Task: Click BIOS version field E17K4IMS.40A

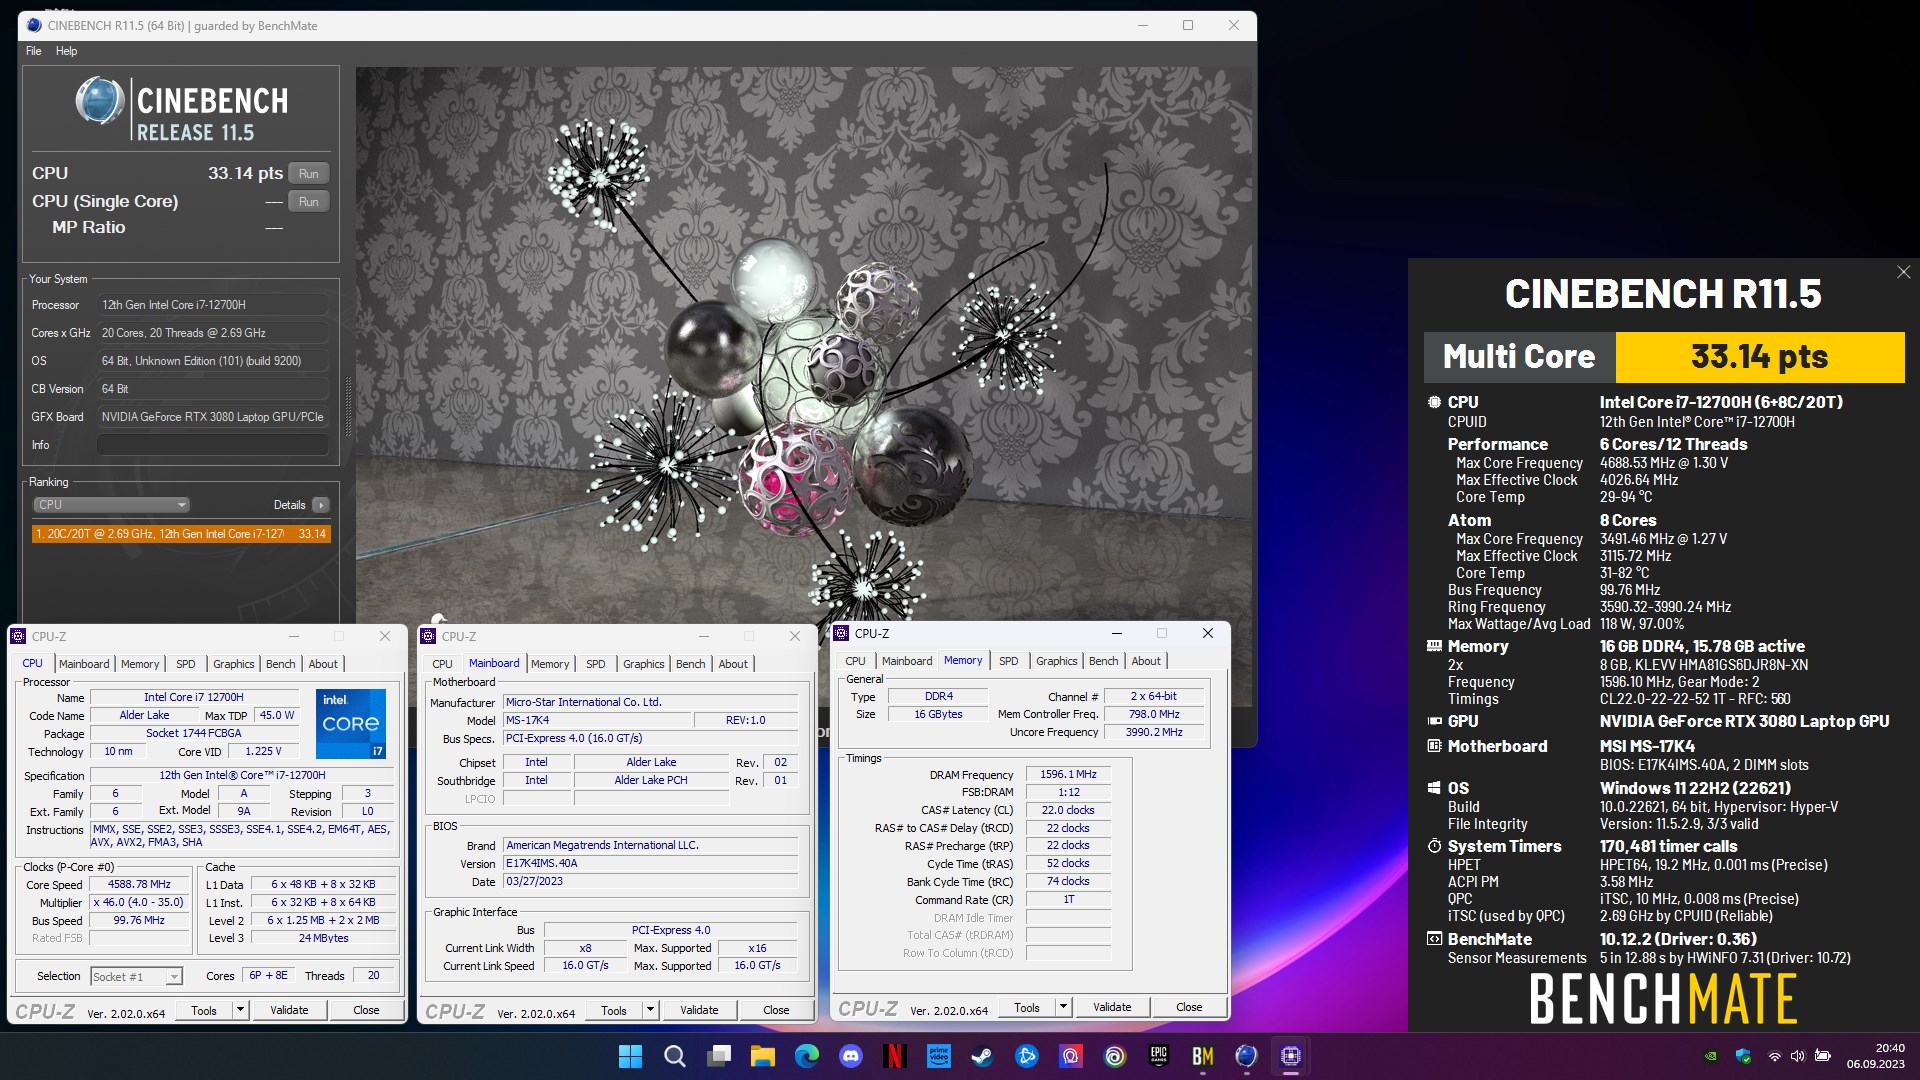Action: point(651,863)
